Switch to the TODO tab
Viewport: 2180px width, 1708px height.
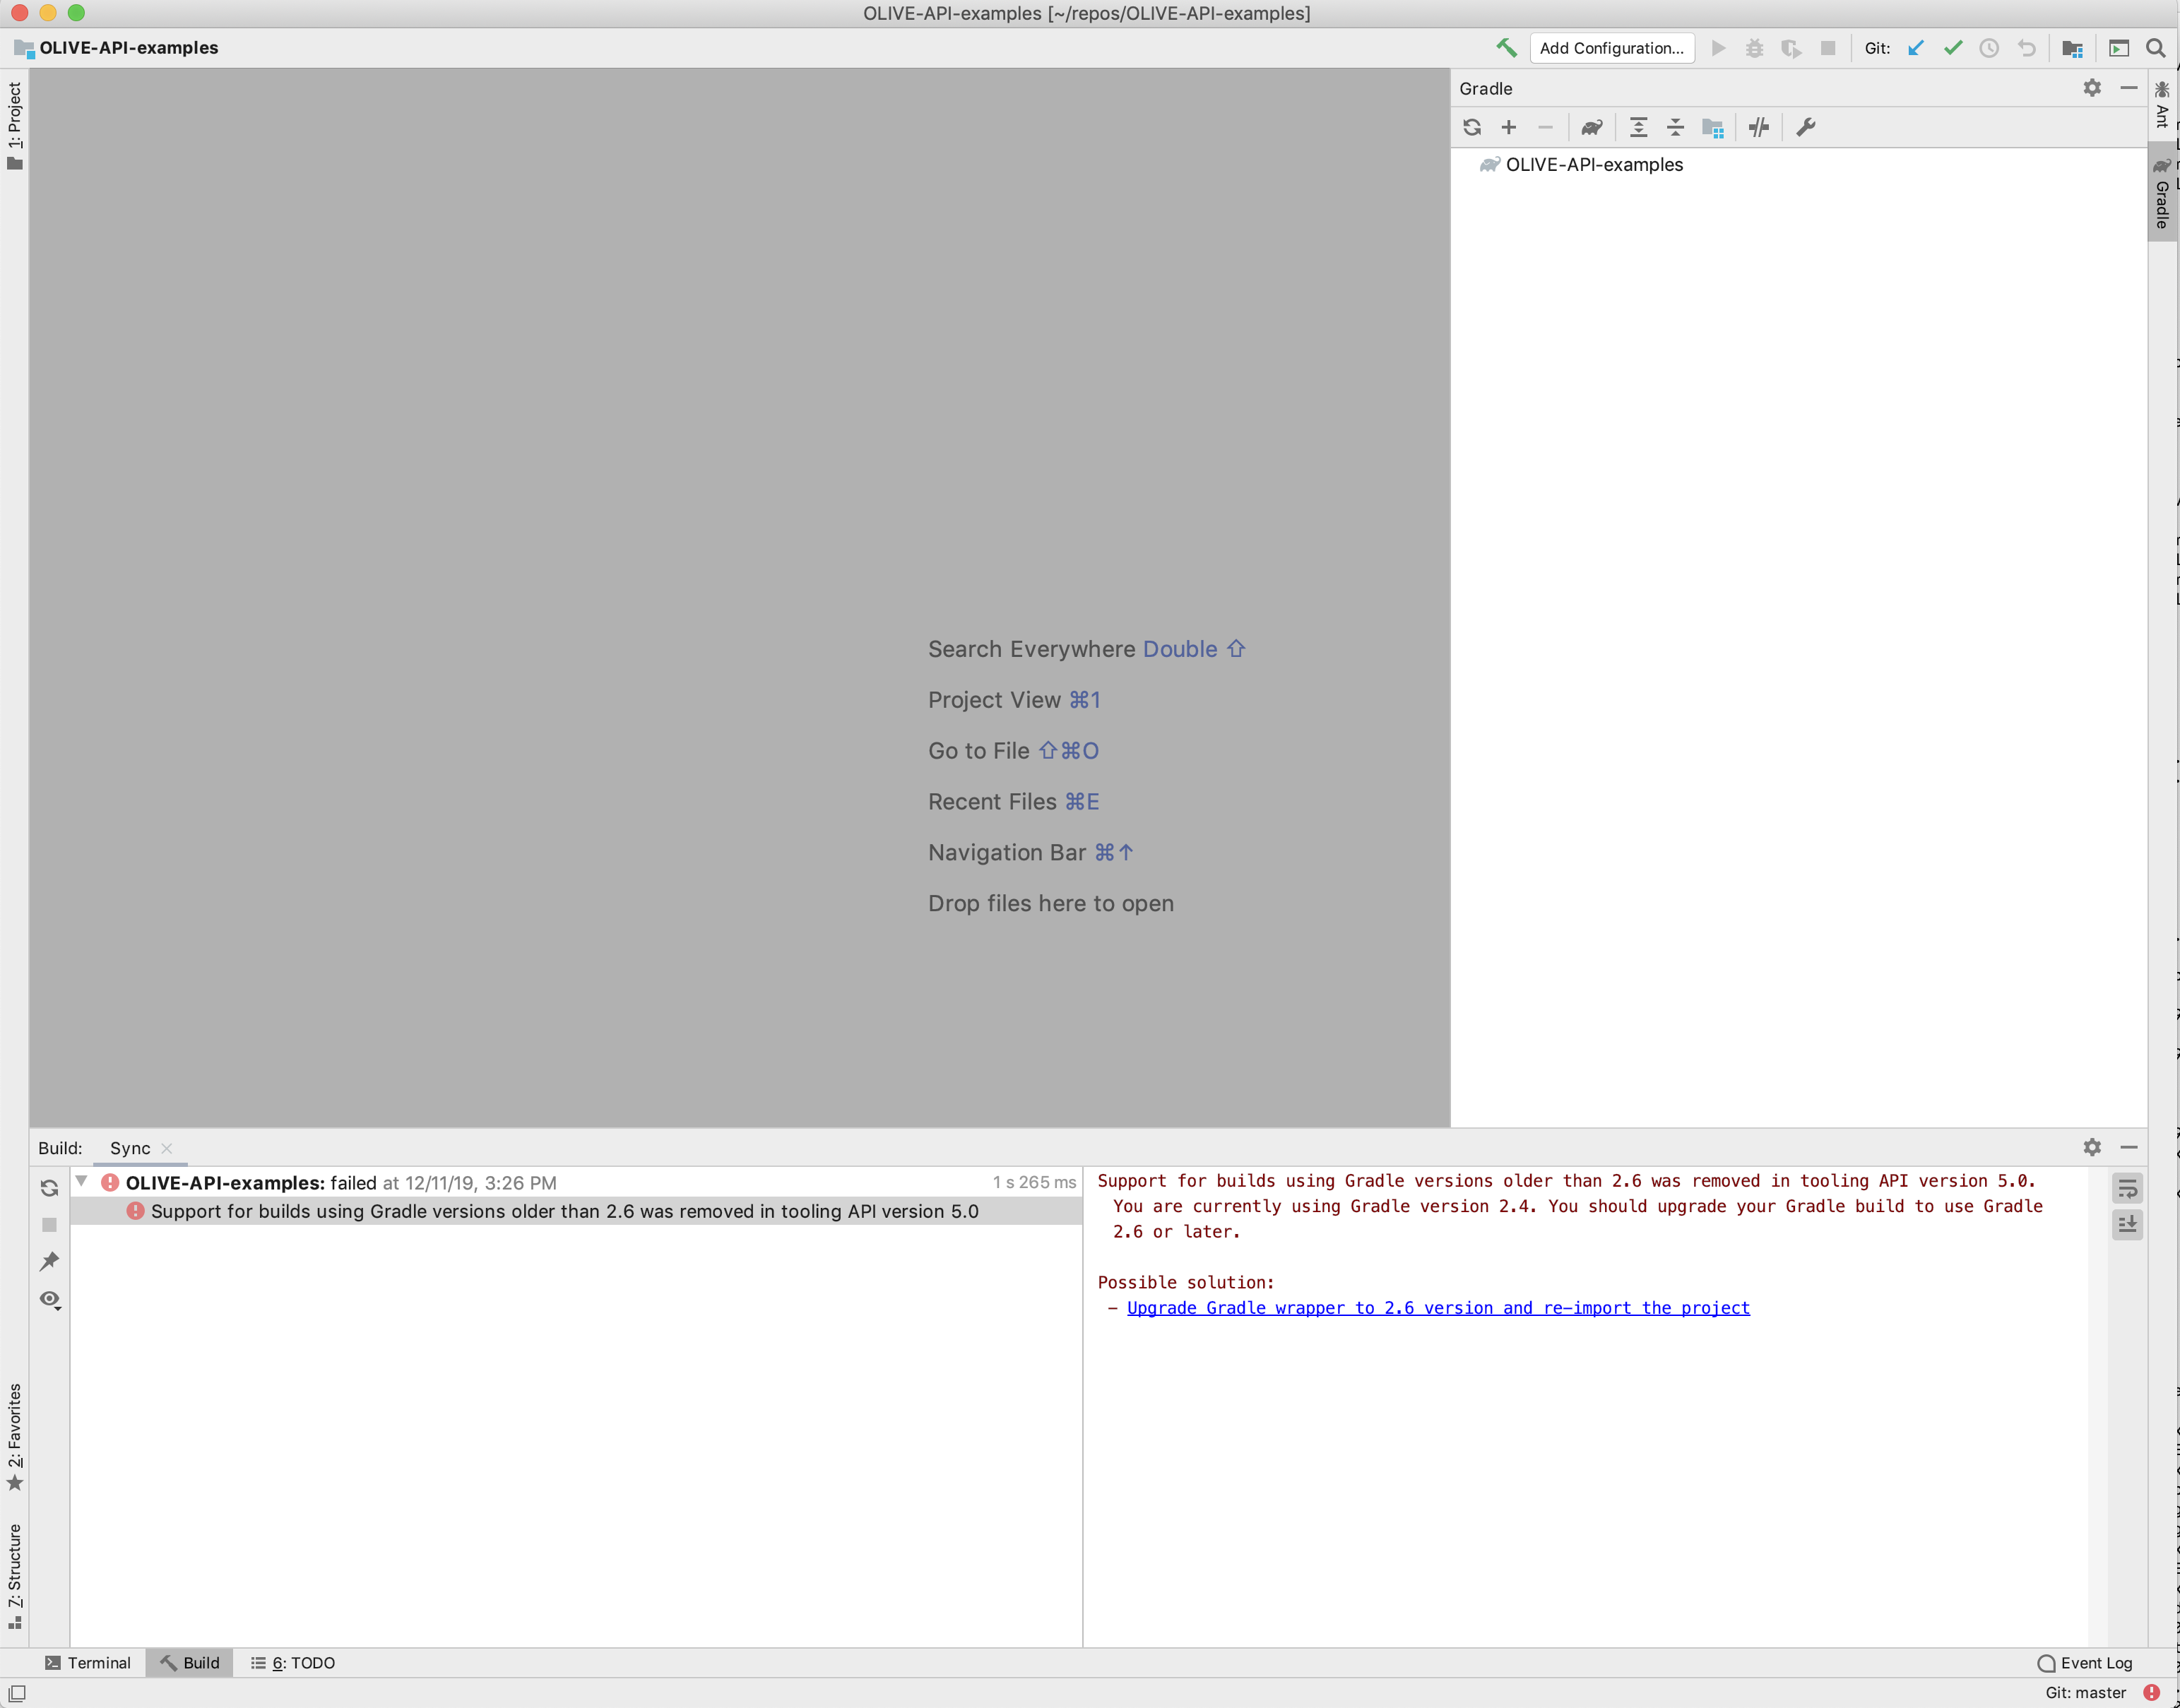(x=293, y=1662)
